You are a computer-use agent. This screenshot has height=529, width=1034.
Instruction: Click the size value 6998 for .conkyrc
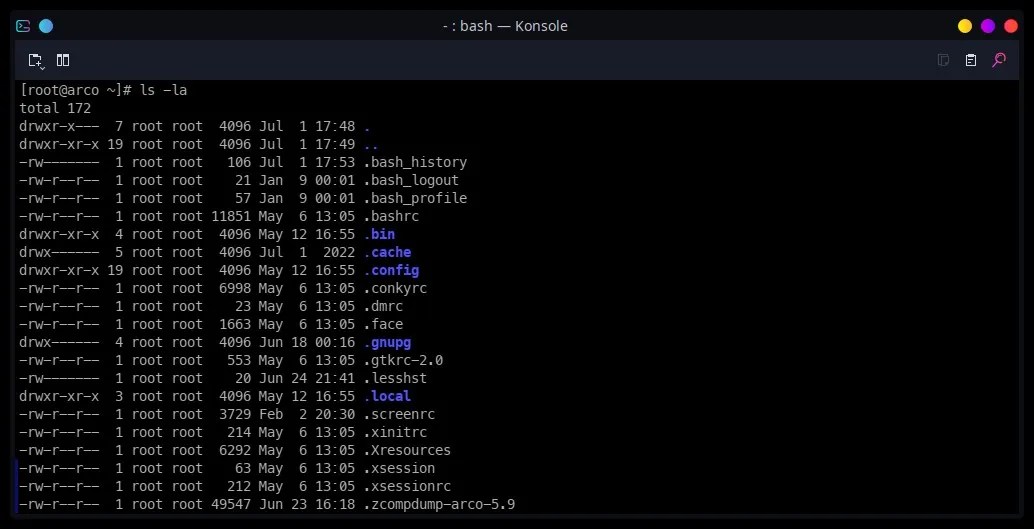(x=235, y=288)
